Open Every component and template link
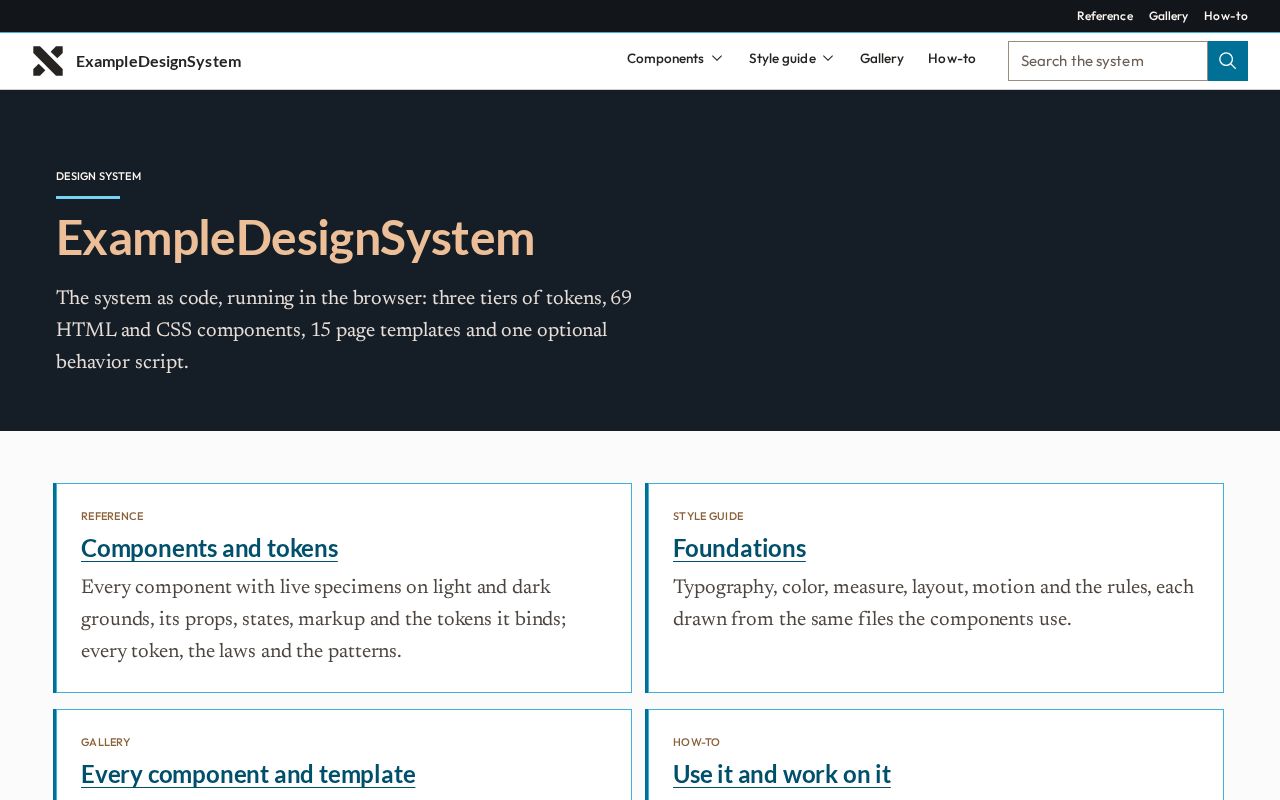Viewport: 1280px width, 800px height. pos(248,774)
